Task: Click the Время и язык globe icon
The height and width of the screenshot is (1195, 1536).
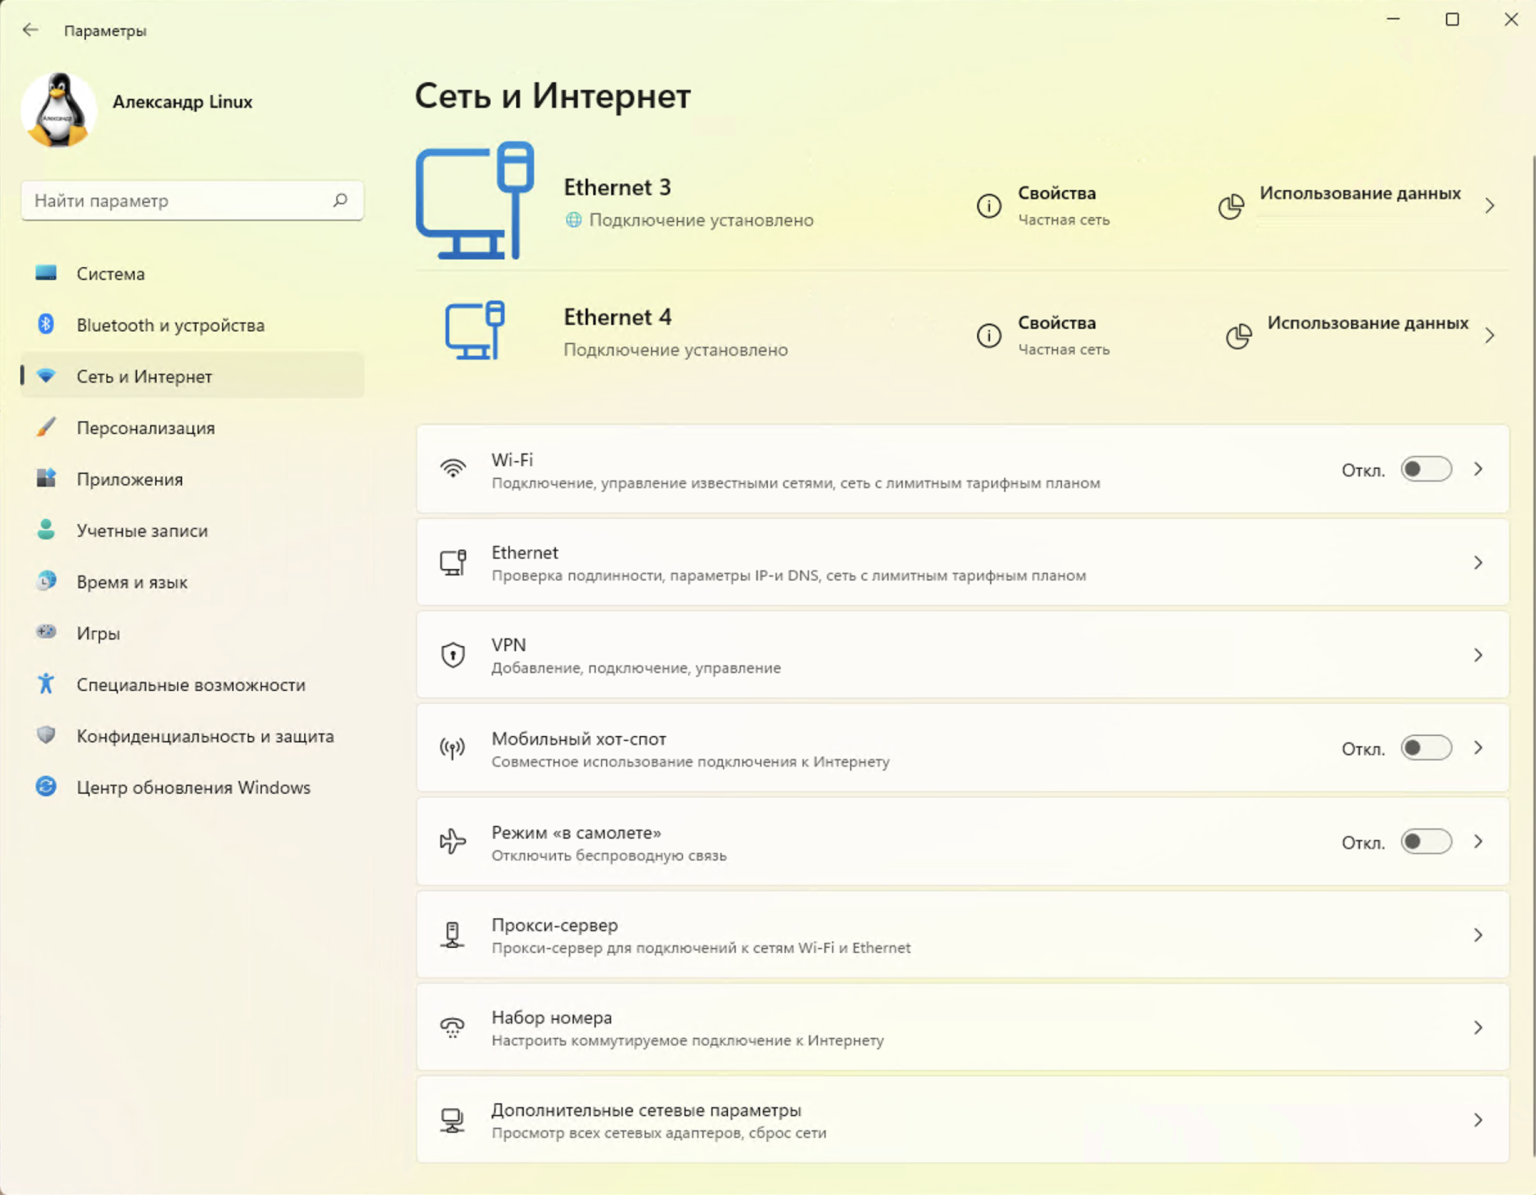Action: tap(46, 581)
